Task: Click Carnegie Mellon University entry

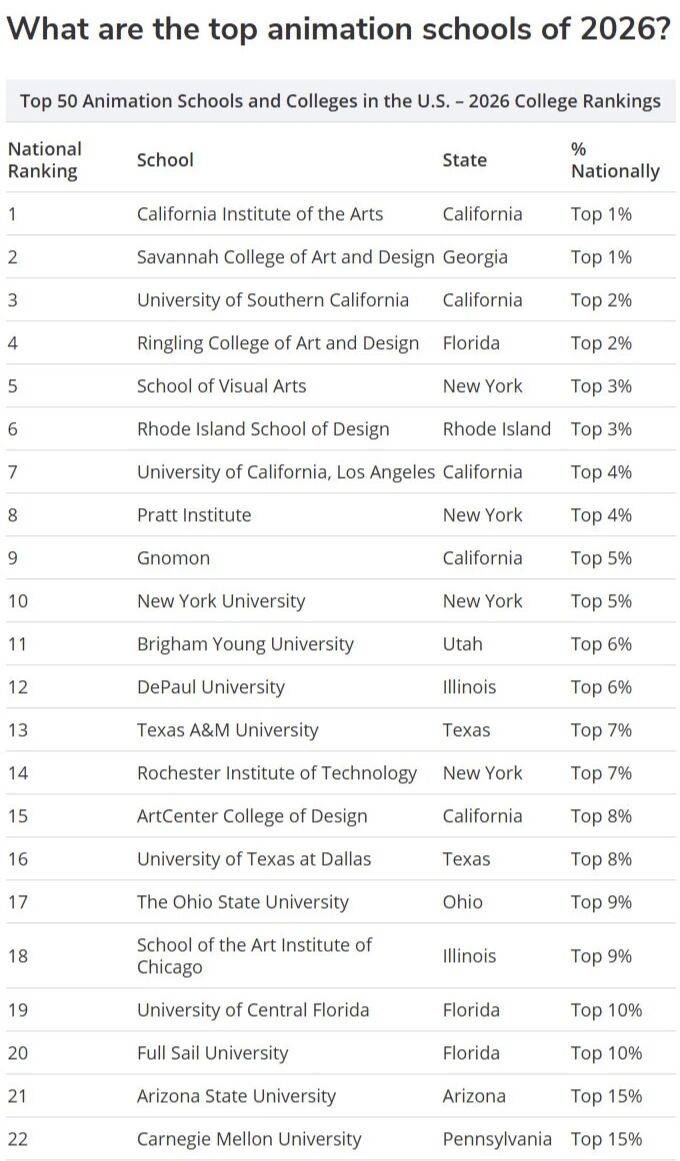Action: (x=249, y=1139)
